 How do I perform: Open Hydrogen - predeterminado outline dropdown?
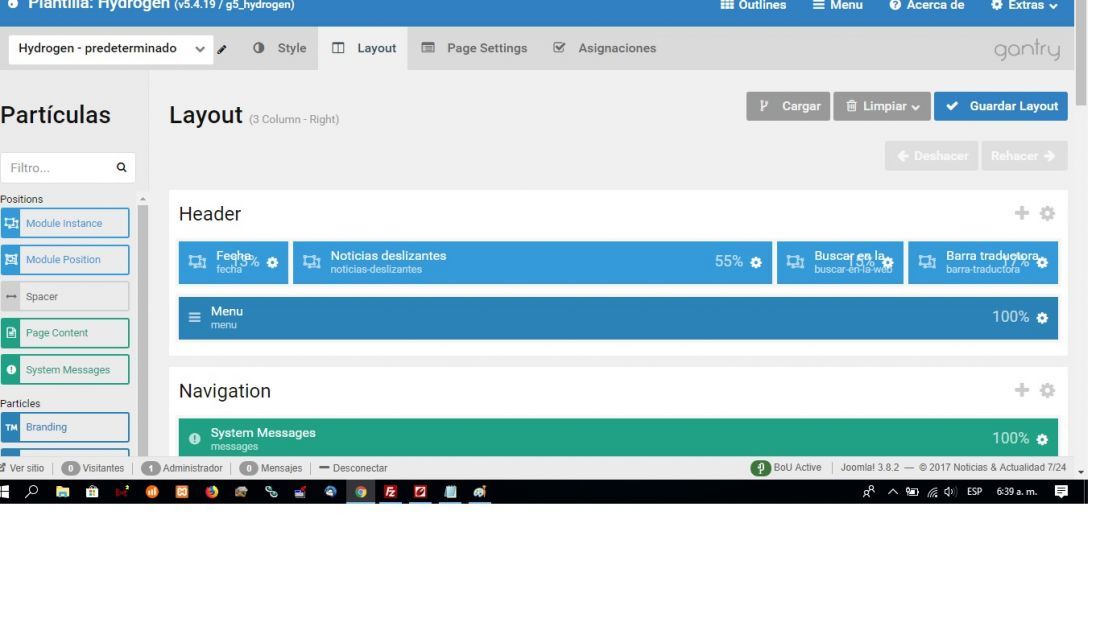(x=111, y=48)
